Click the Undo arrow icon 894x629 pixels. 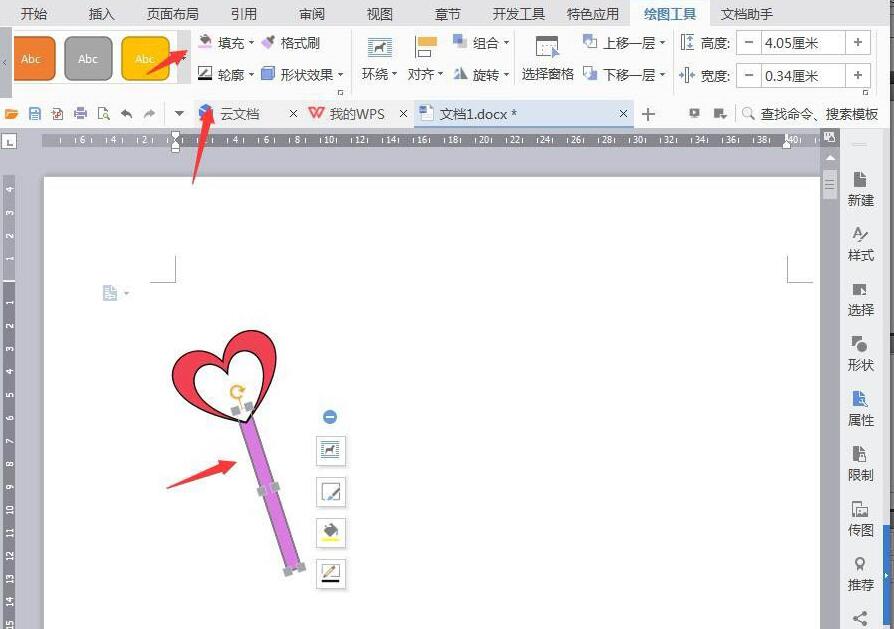(128, 113)
